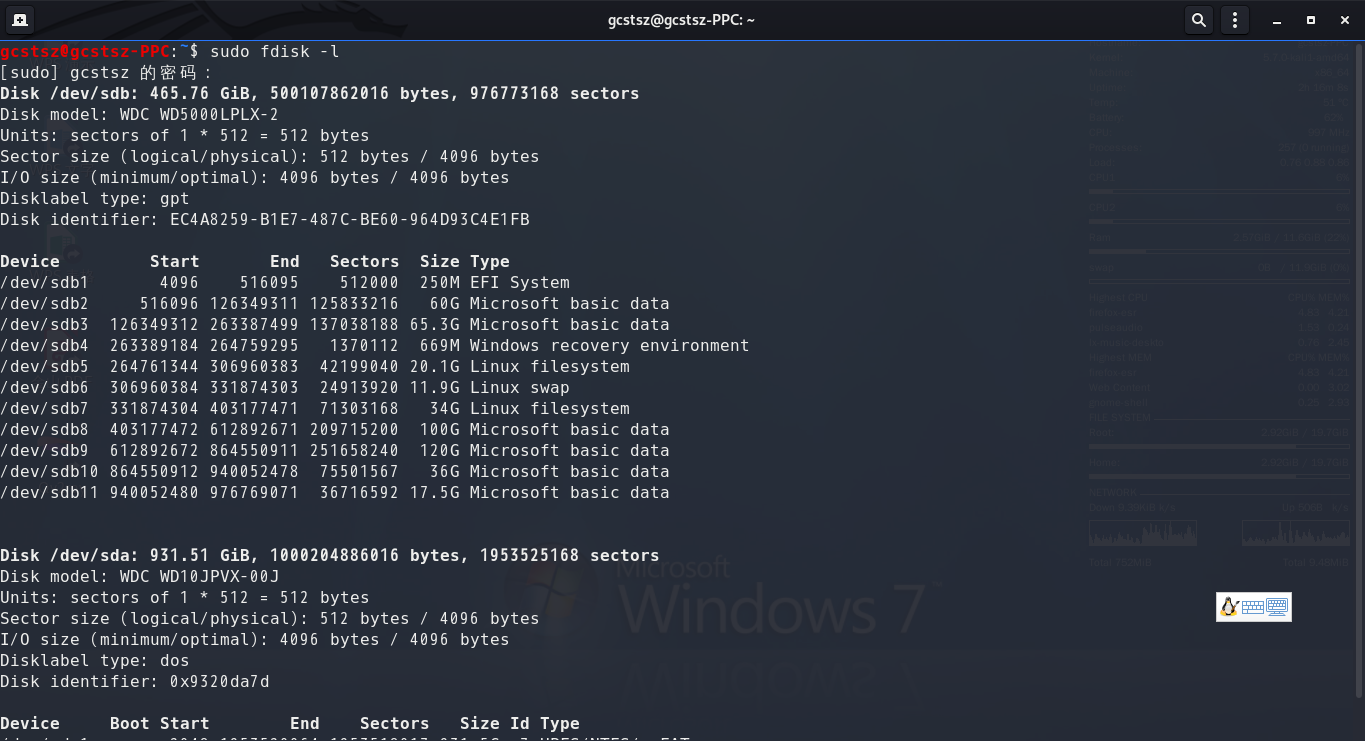Click the terminal vertical scrollbar
Viewport: 1365px width, 741px height.
(x=1360, y=370)
